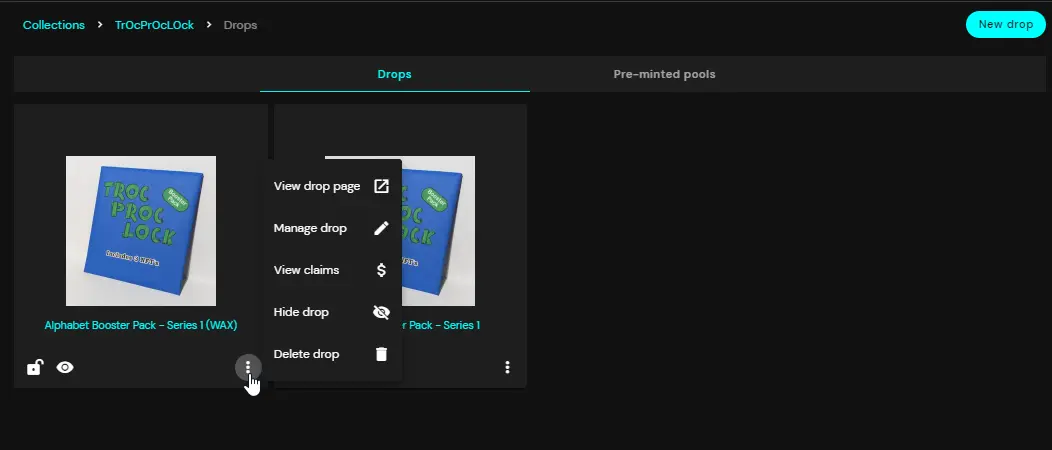1052x450 pixels.
Task: Click the Drops breadcrumb text
Action: pos(240,25)
